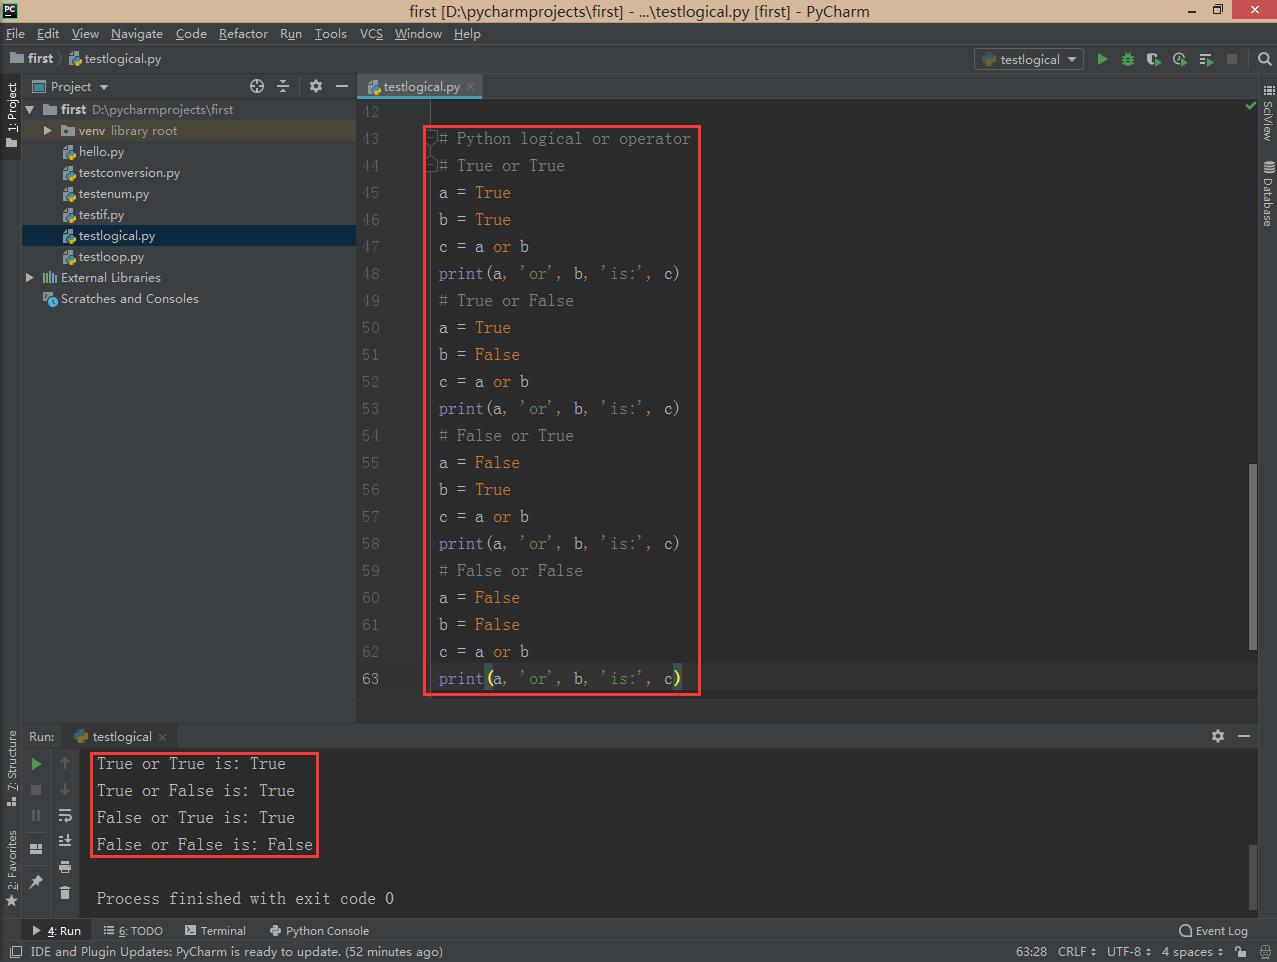Print the Run console output
Screen dimensions: 1277x962
[x=65, y=867]
